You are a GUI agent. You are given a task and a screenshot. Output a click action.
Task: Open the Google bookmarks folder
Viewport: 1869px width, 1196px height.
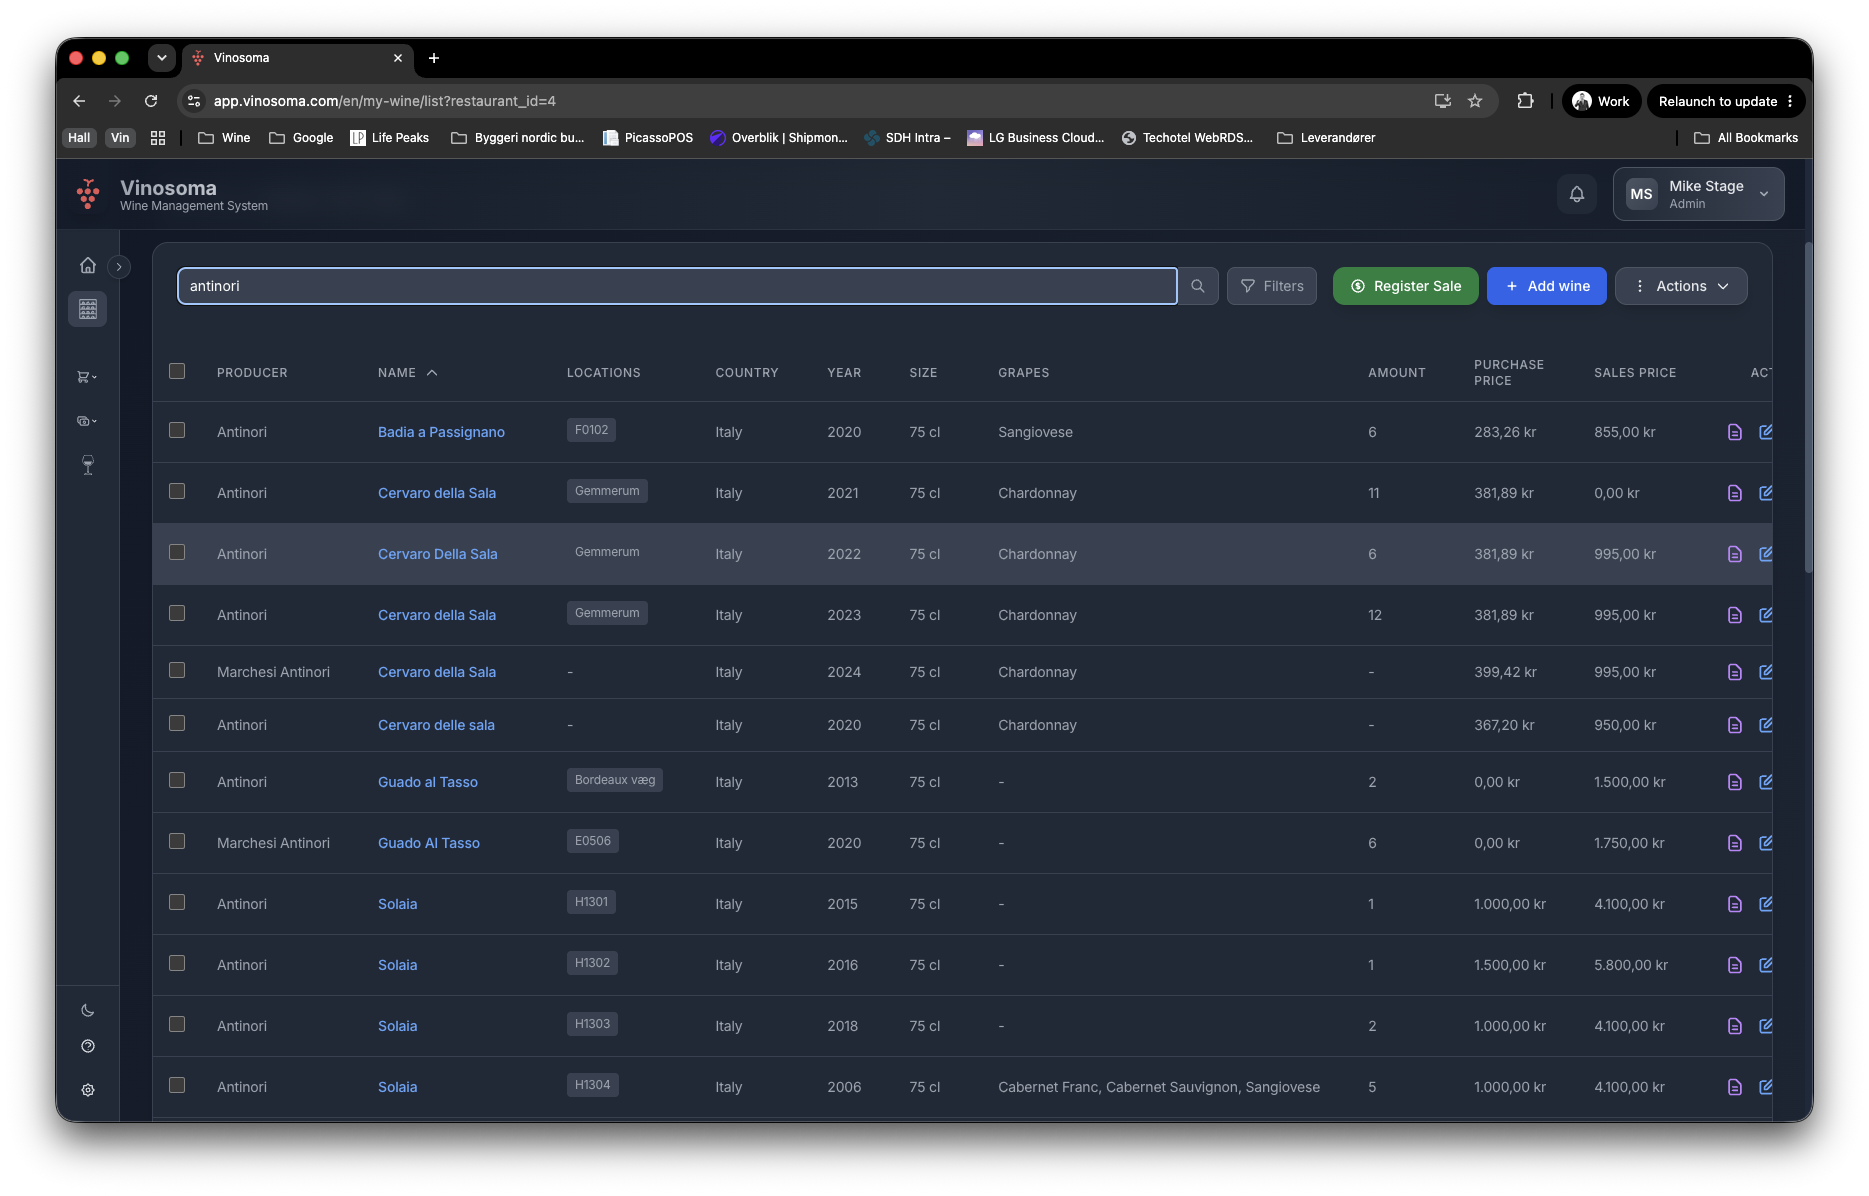(301, 138)
